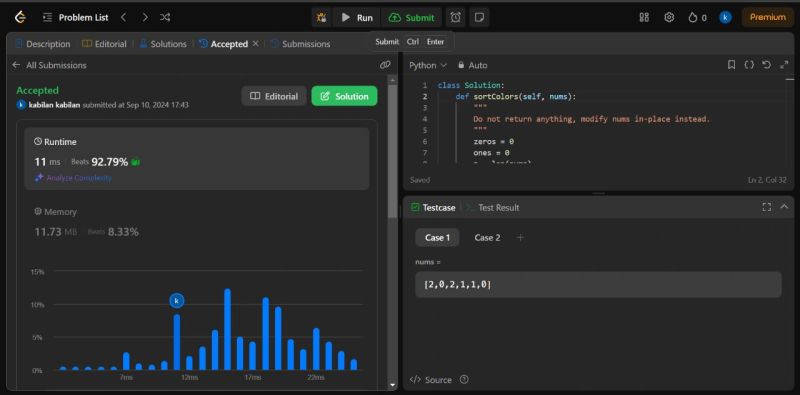
Task: Click the format code braces icon
Action: [x=749, y=65]
